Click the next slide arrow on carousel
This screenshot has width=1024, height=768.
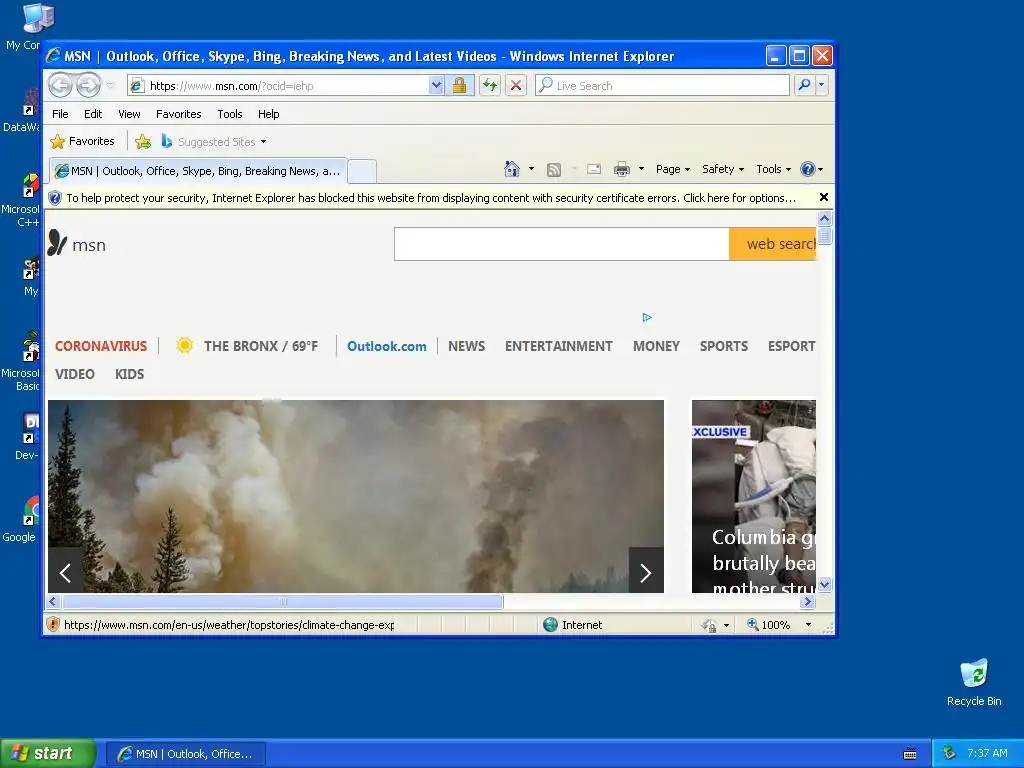[x=646, y=573]
